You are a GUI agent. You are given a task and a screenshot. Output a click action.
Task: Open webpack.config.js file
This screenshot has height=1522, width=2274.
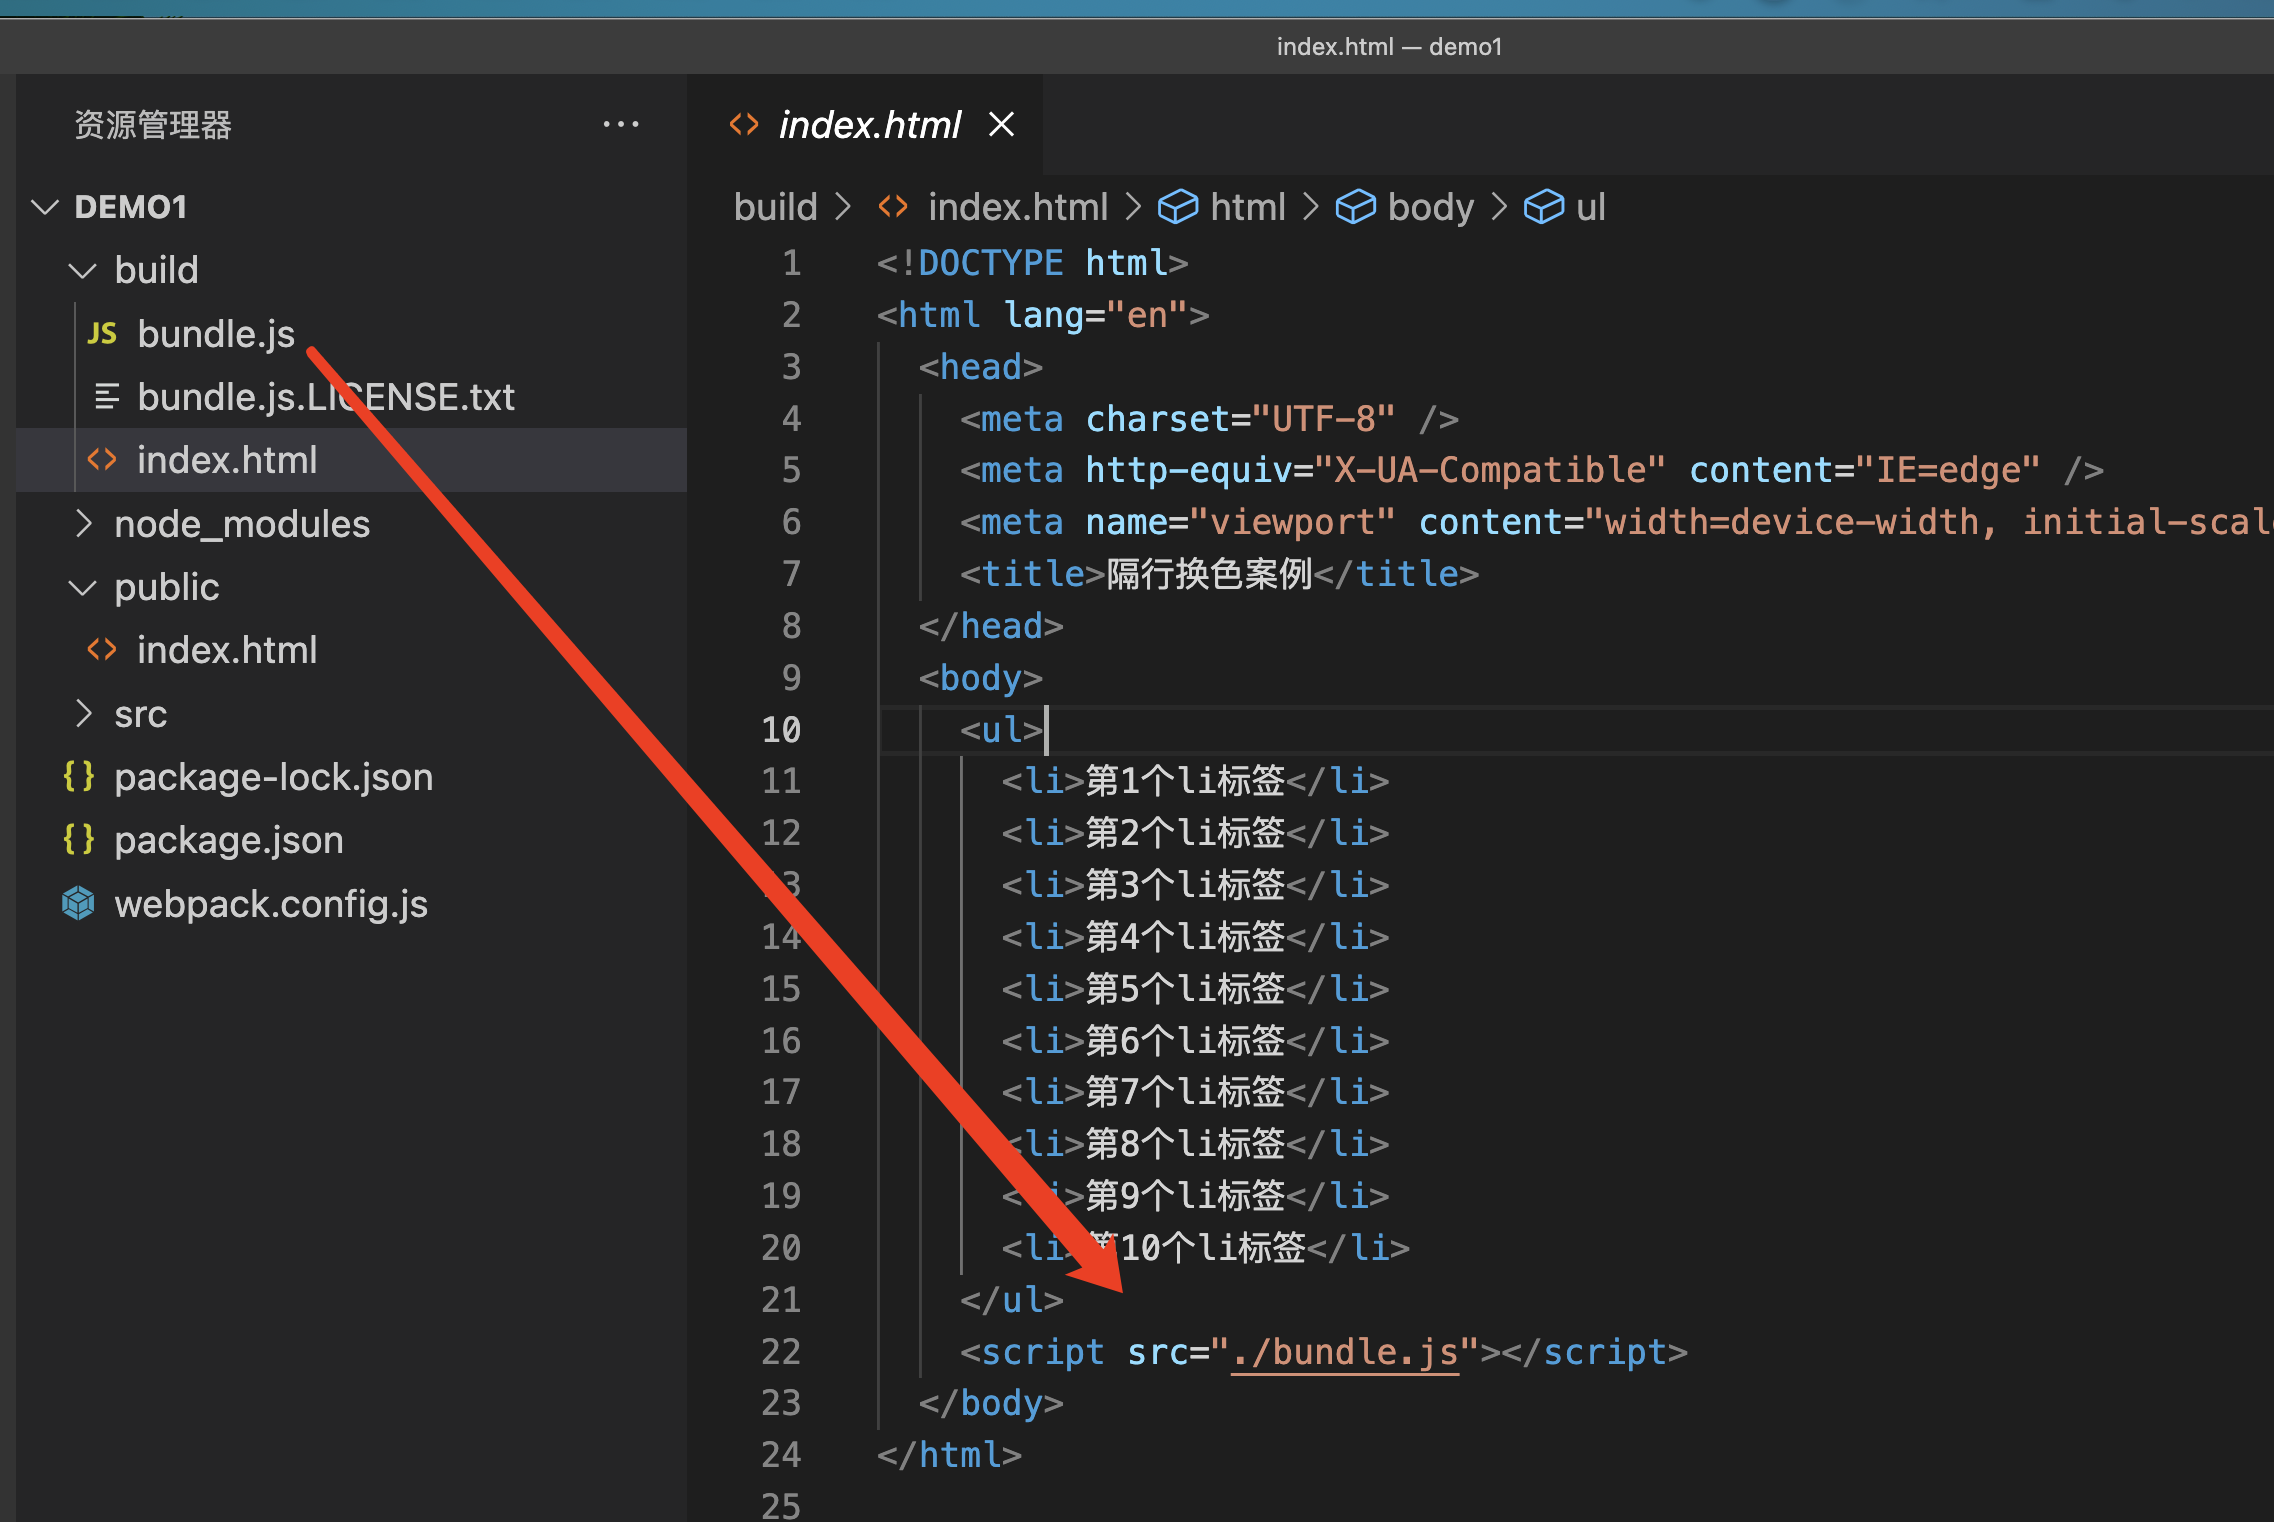point(271,904)
